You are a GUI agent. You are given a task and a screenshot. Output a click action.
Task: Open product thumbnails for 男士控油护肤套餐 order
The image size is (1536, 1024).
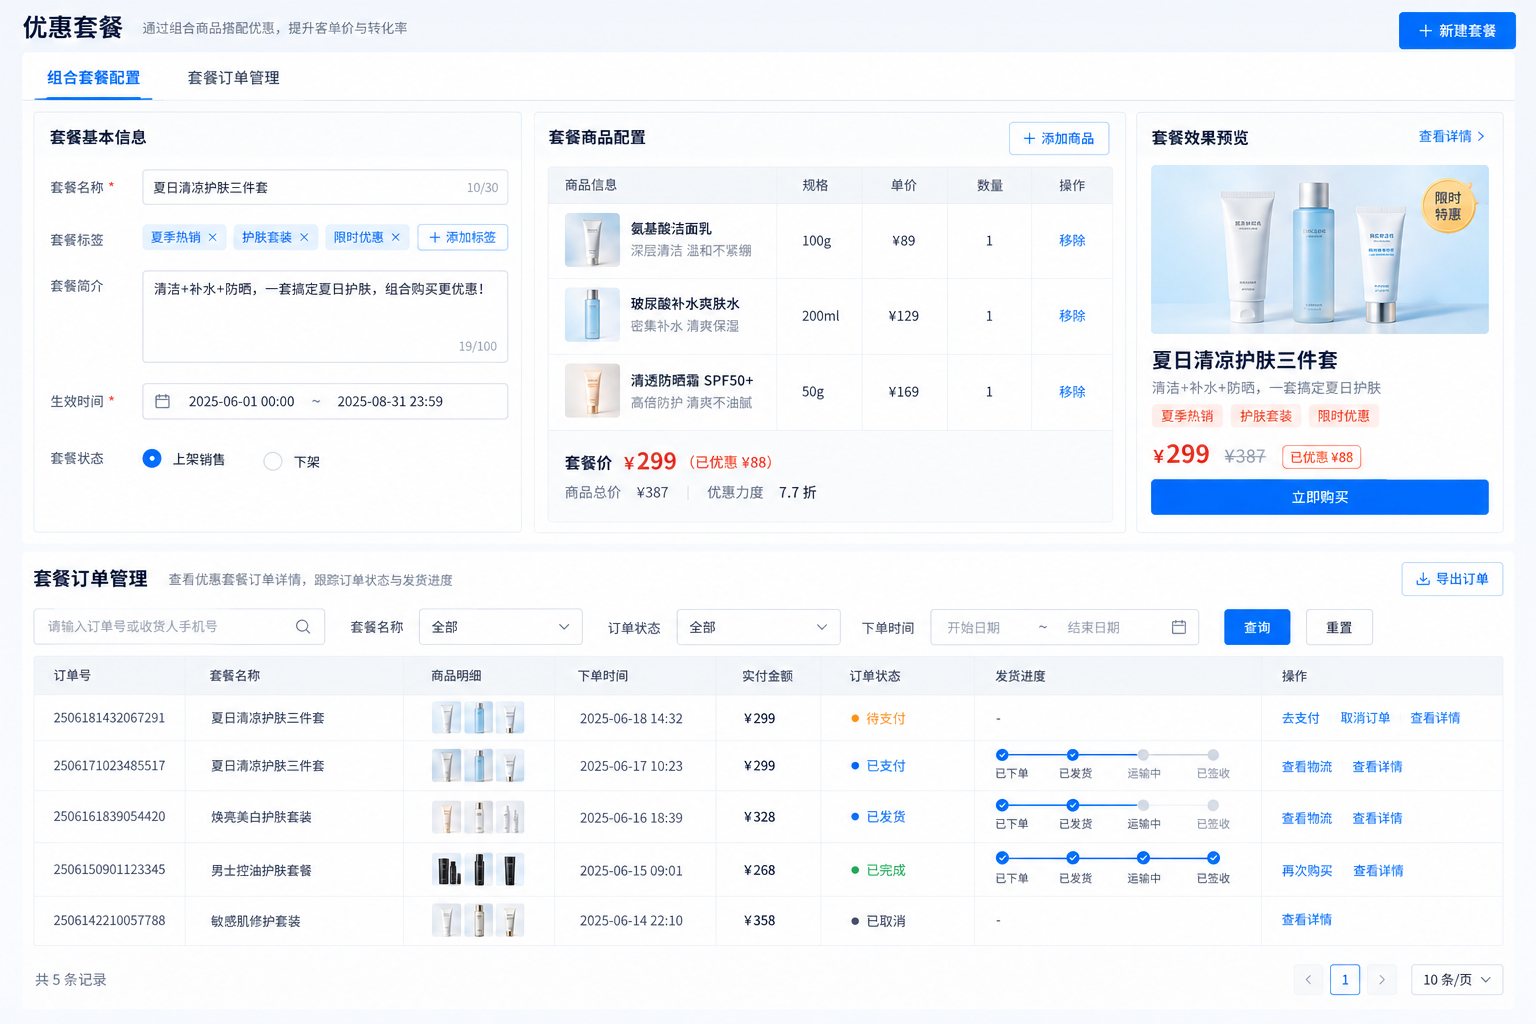point(478,870)
